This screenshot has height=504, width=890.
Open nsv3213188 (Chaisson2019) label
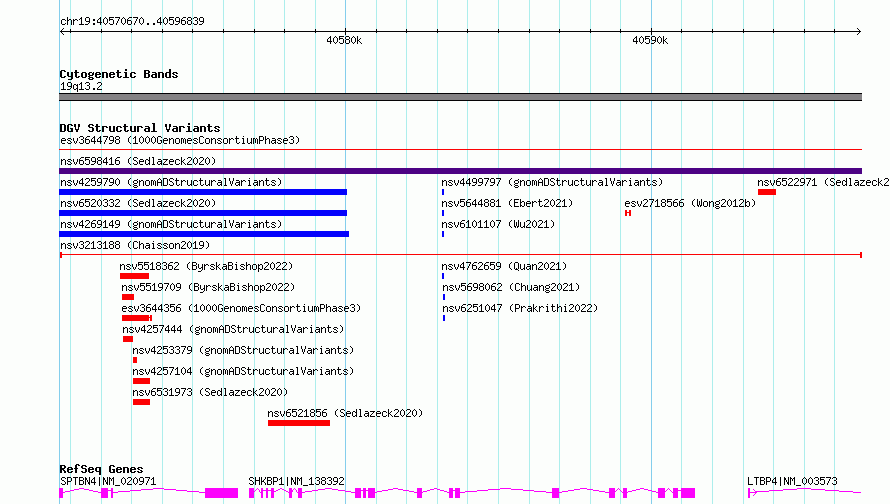click(135, 245)
